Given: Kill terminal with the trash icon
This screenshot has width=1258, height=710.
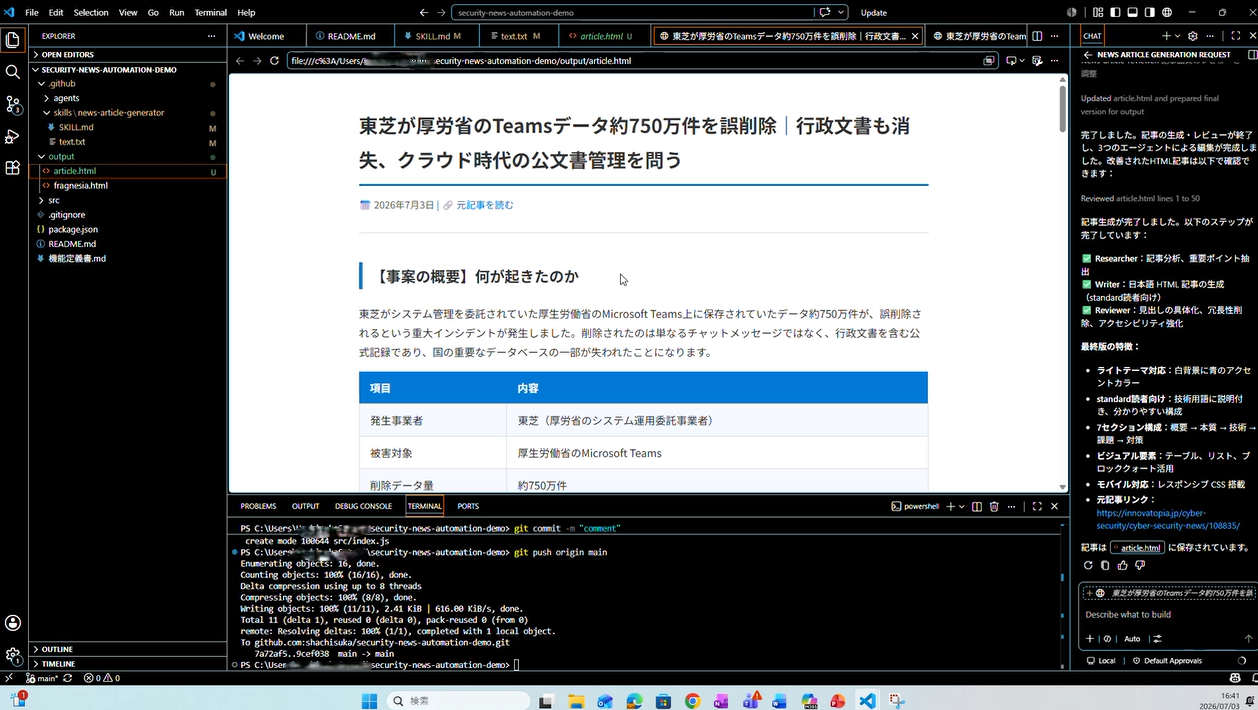Looking at the screenshot, I should coord(994,507).
